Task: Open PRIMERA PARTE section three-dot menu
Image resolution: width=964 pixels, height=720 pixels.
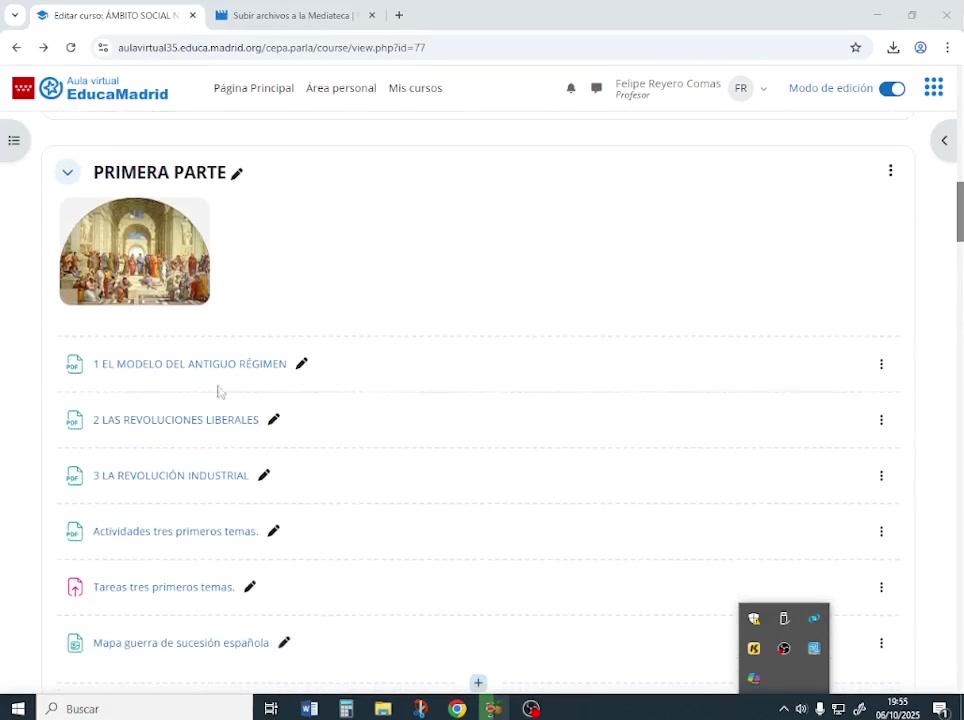Action: coord(890,170)
